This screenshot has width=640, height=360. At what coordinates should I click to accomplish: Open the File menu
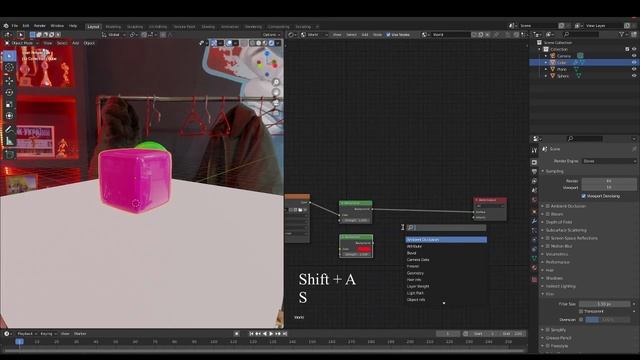[x=15, y=26]
